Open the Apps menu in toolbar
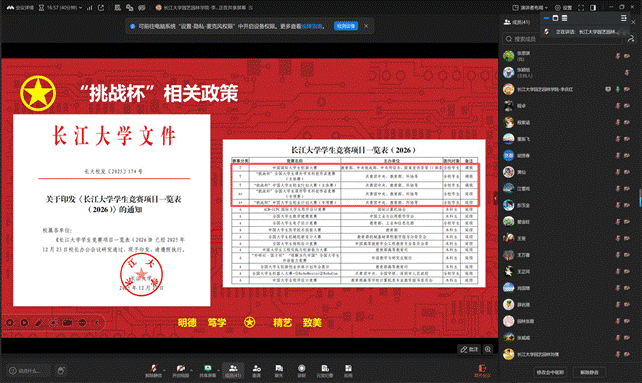The height and width of the screenshot is (383, 642). tap(348, 371)
